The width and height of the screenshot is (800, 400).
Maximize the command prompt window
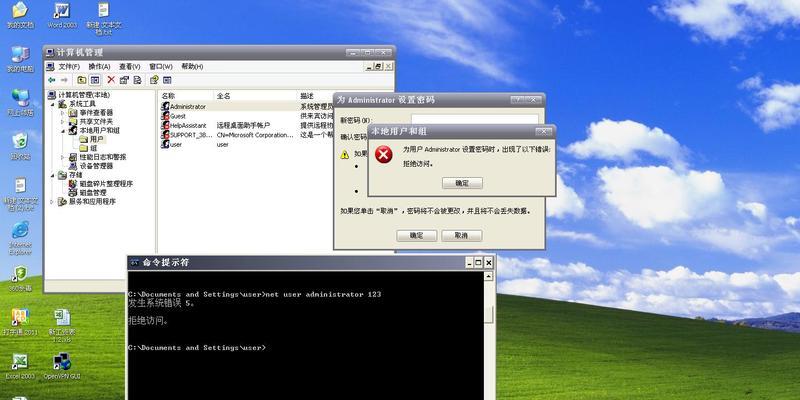[x=479, y=263]
